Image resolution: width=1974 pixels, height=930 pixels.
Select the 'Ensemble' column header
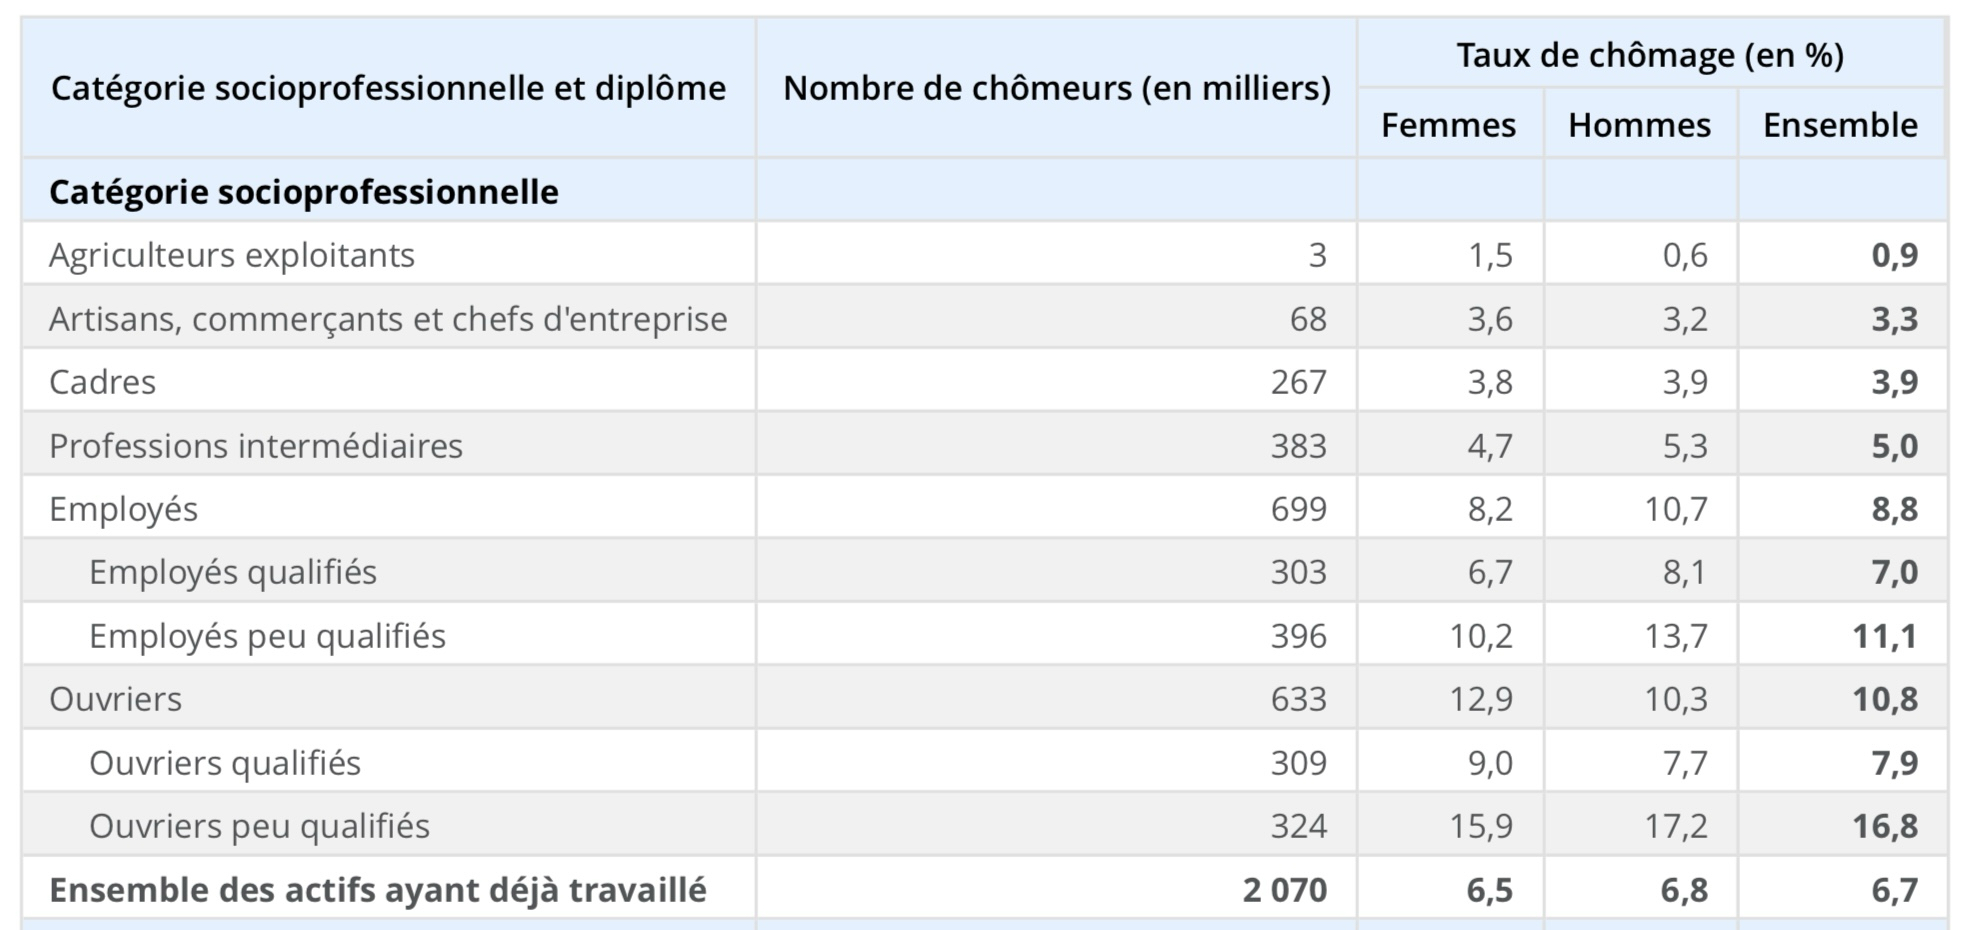(x=1840, y=125)
